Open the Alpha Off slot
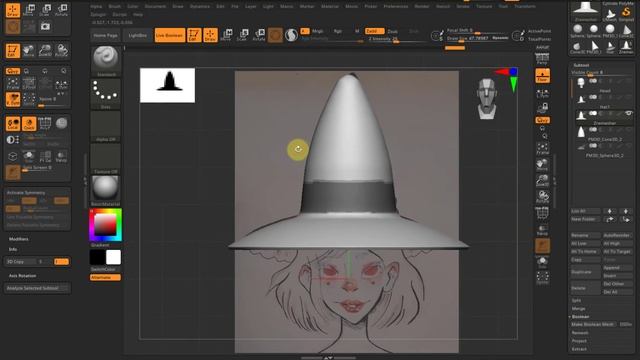 105,126
